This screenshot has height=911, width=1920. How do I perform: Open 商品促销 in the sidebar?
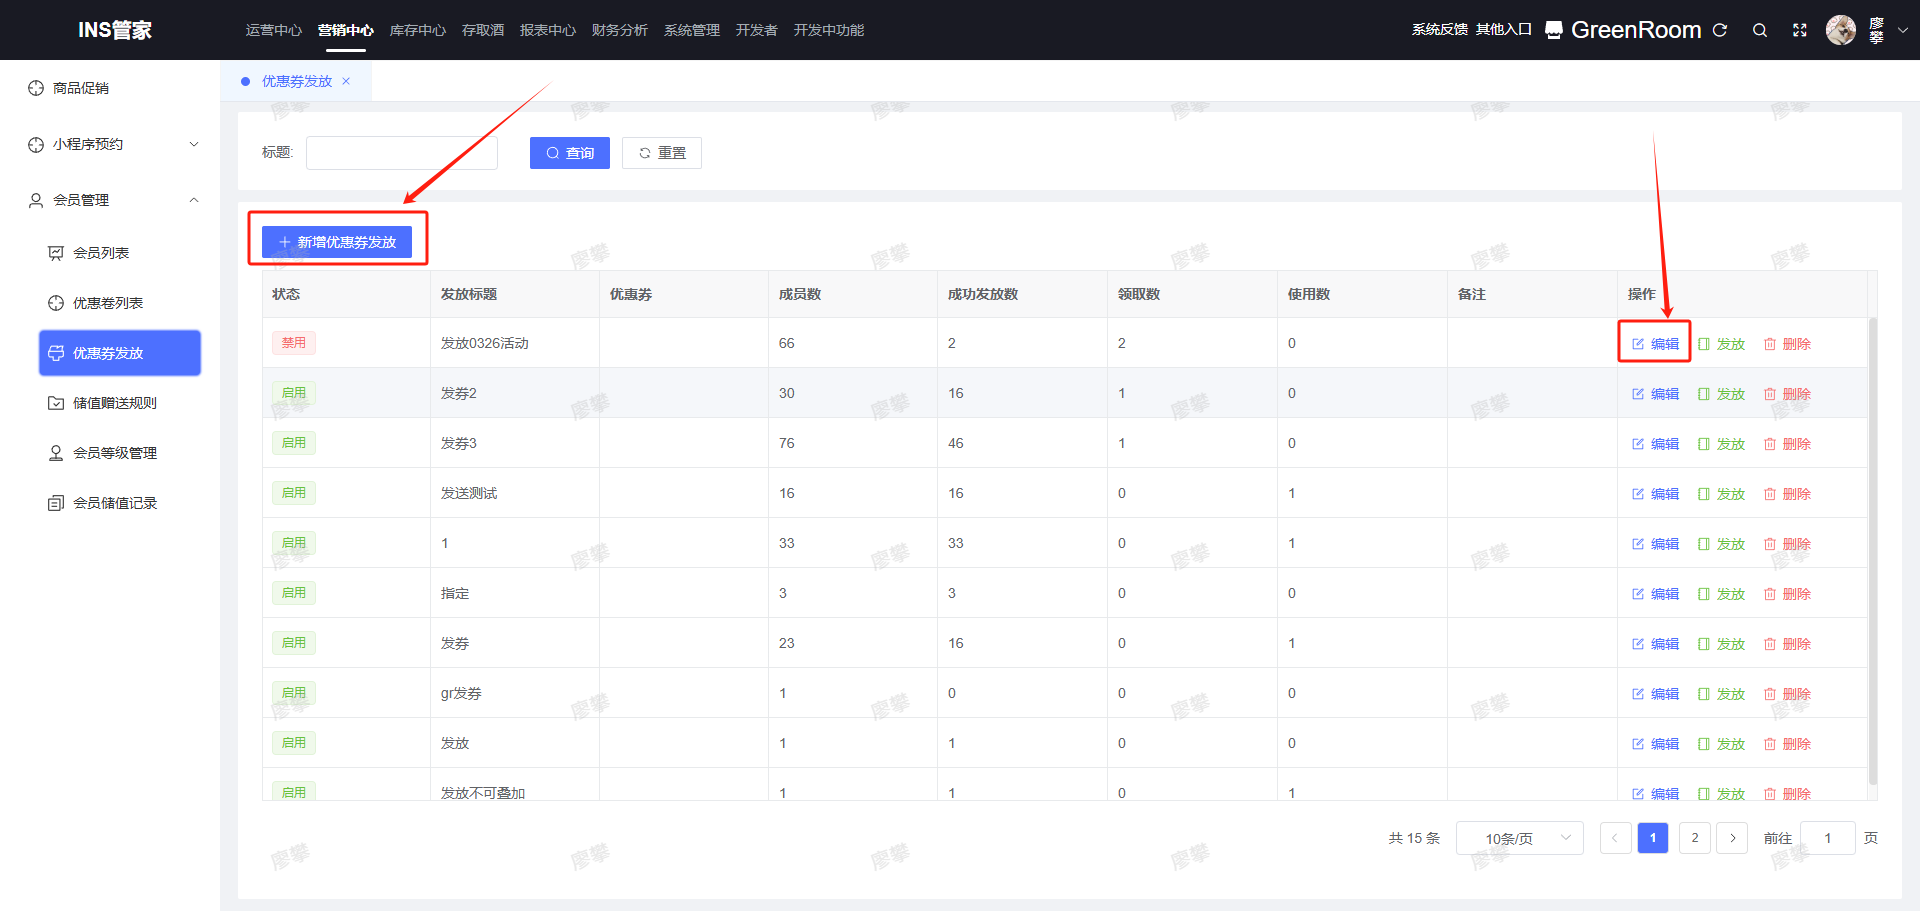(x=81, y=88)
